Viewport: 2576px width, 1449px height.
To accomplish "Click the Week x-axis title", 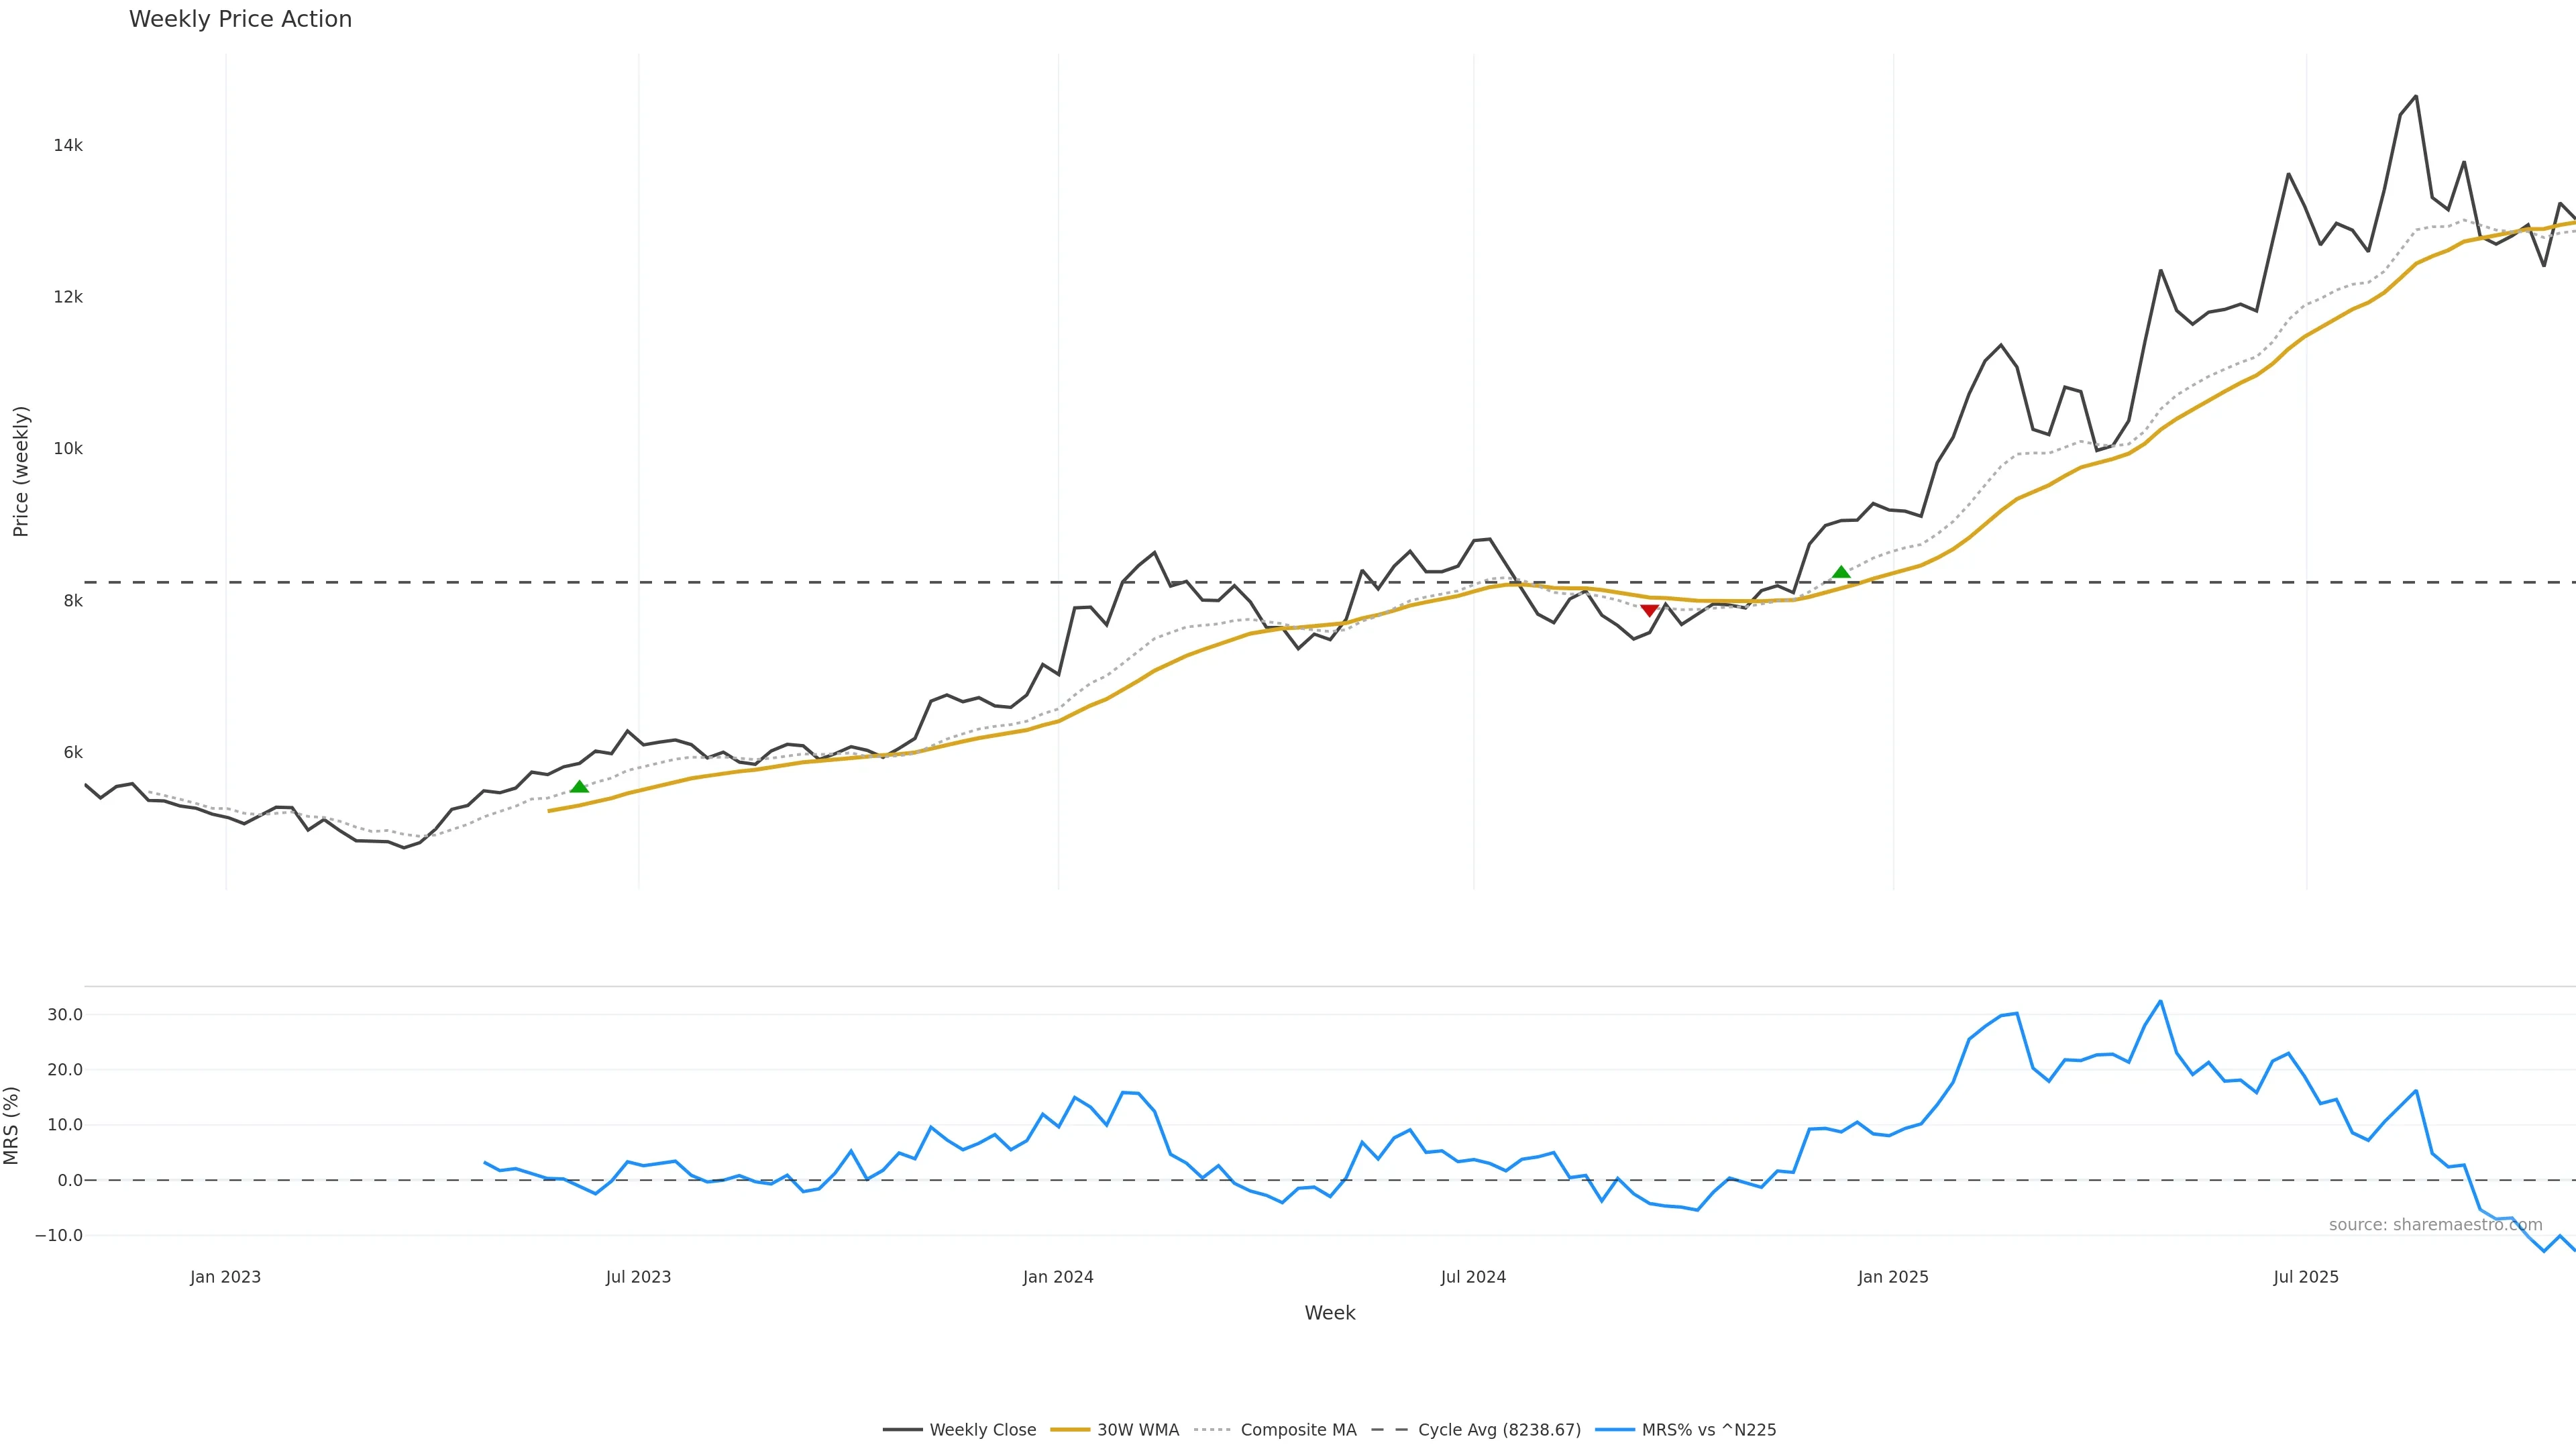I will (1329, 1313).
